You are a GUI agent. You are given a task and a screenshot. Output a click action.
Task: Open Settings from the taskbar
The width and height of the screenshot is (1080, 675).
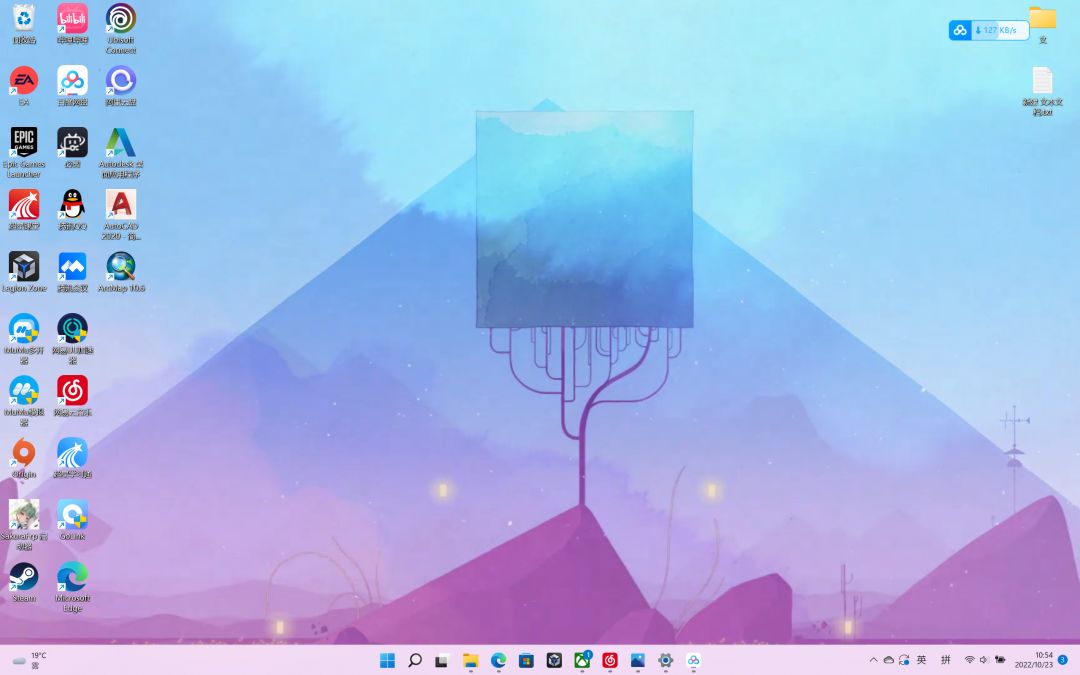coord(665,661)
